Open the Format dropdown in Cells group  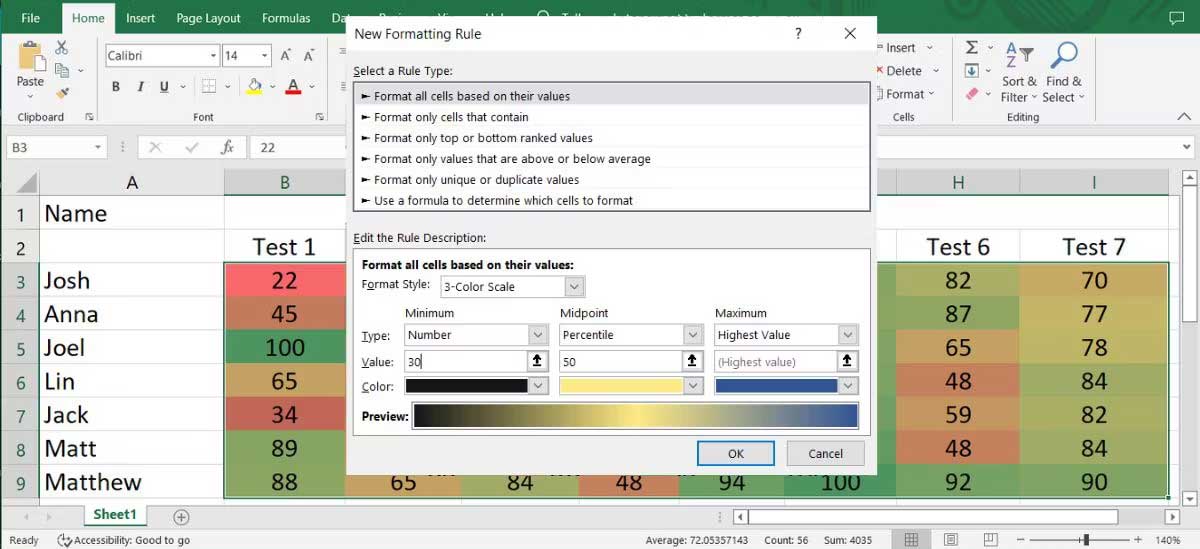909,94
